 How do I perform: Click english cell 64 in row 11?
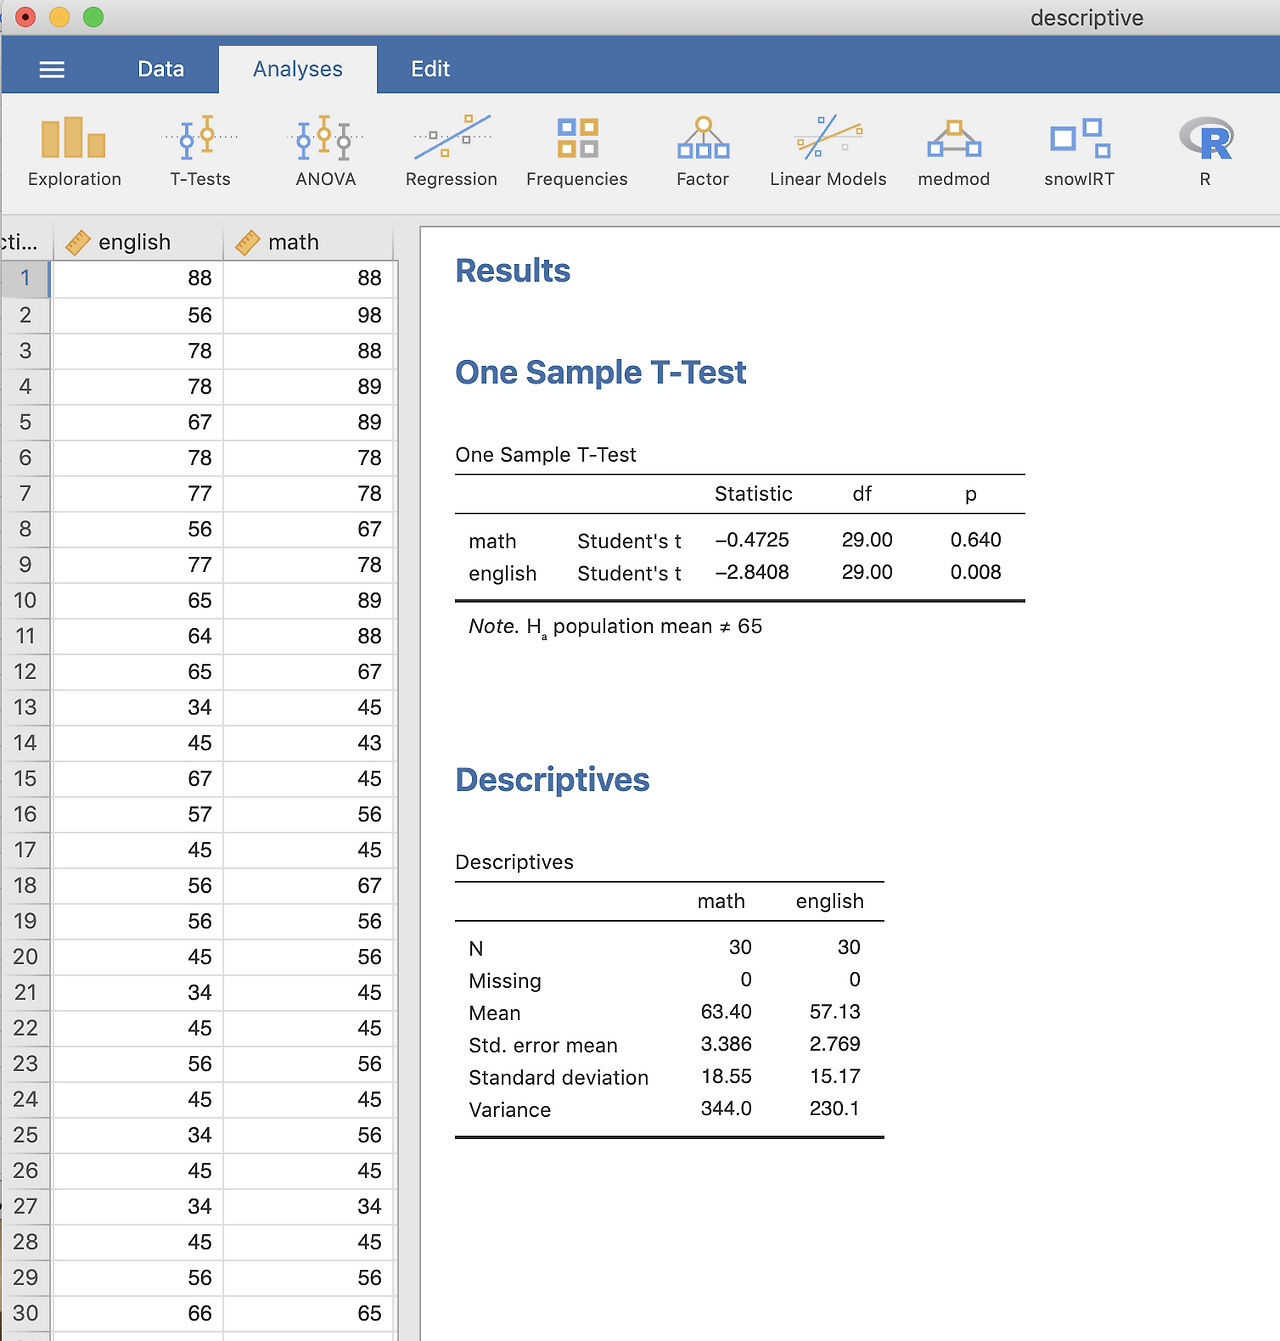click(x=137, y=636)
